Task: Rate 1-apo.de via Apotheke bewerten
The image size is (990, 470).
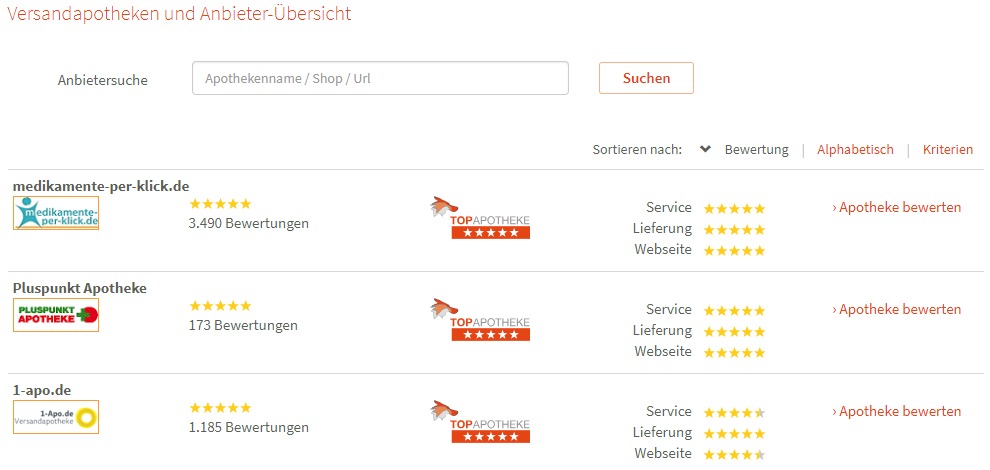Action: [897, 412]
